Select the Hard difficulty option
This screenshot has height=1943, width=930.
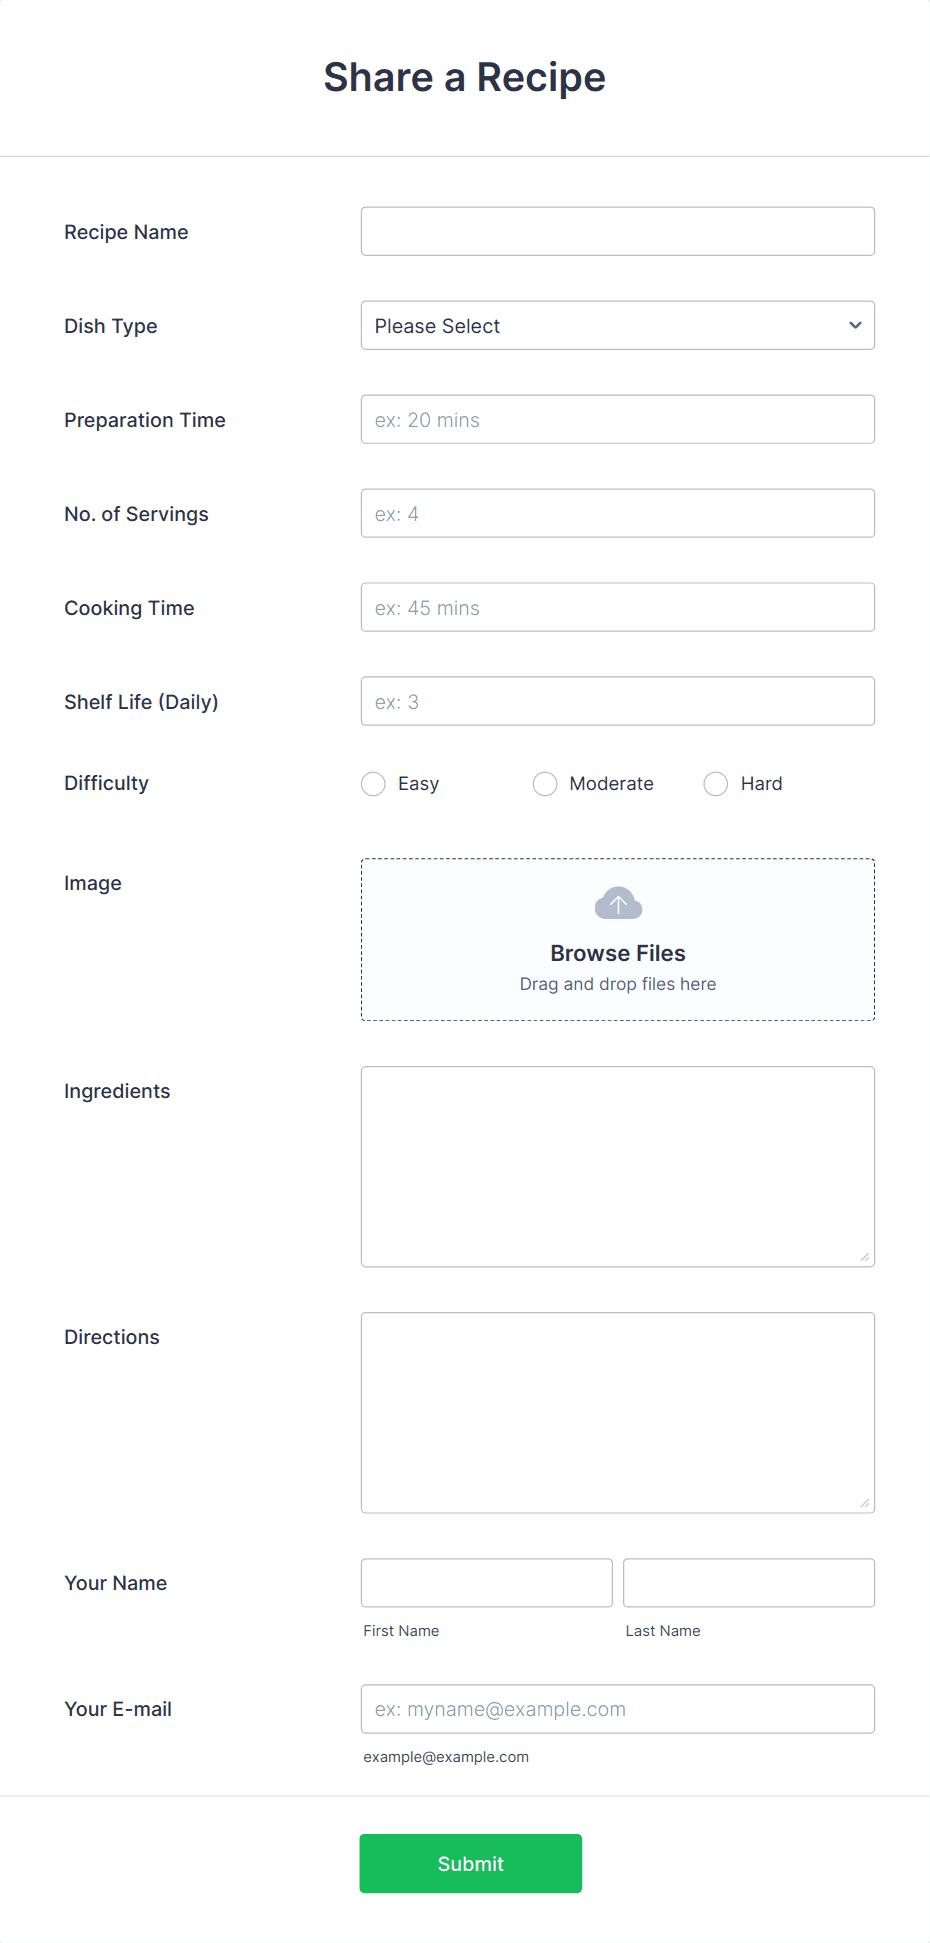[715, 784]
